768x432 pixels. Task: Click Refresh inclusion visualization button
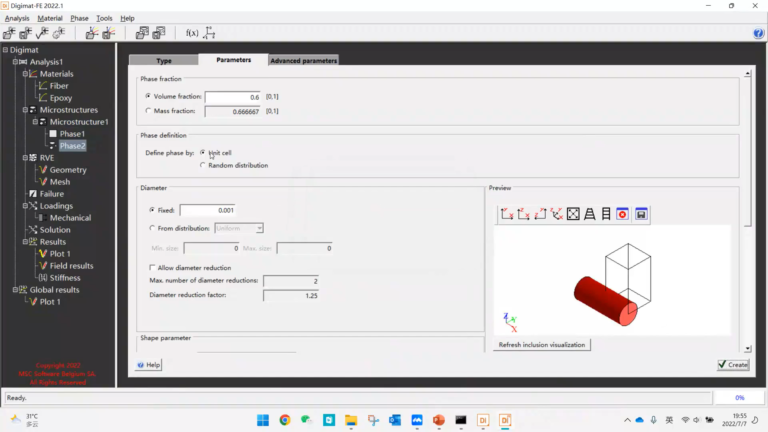[x=542, y=345]
